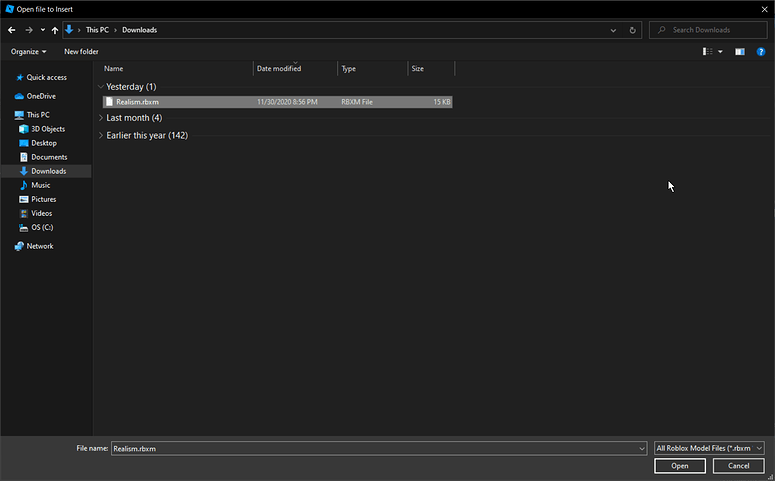
Task: Select Downloads in the navigation pane
Action: 46,171
